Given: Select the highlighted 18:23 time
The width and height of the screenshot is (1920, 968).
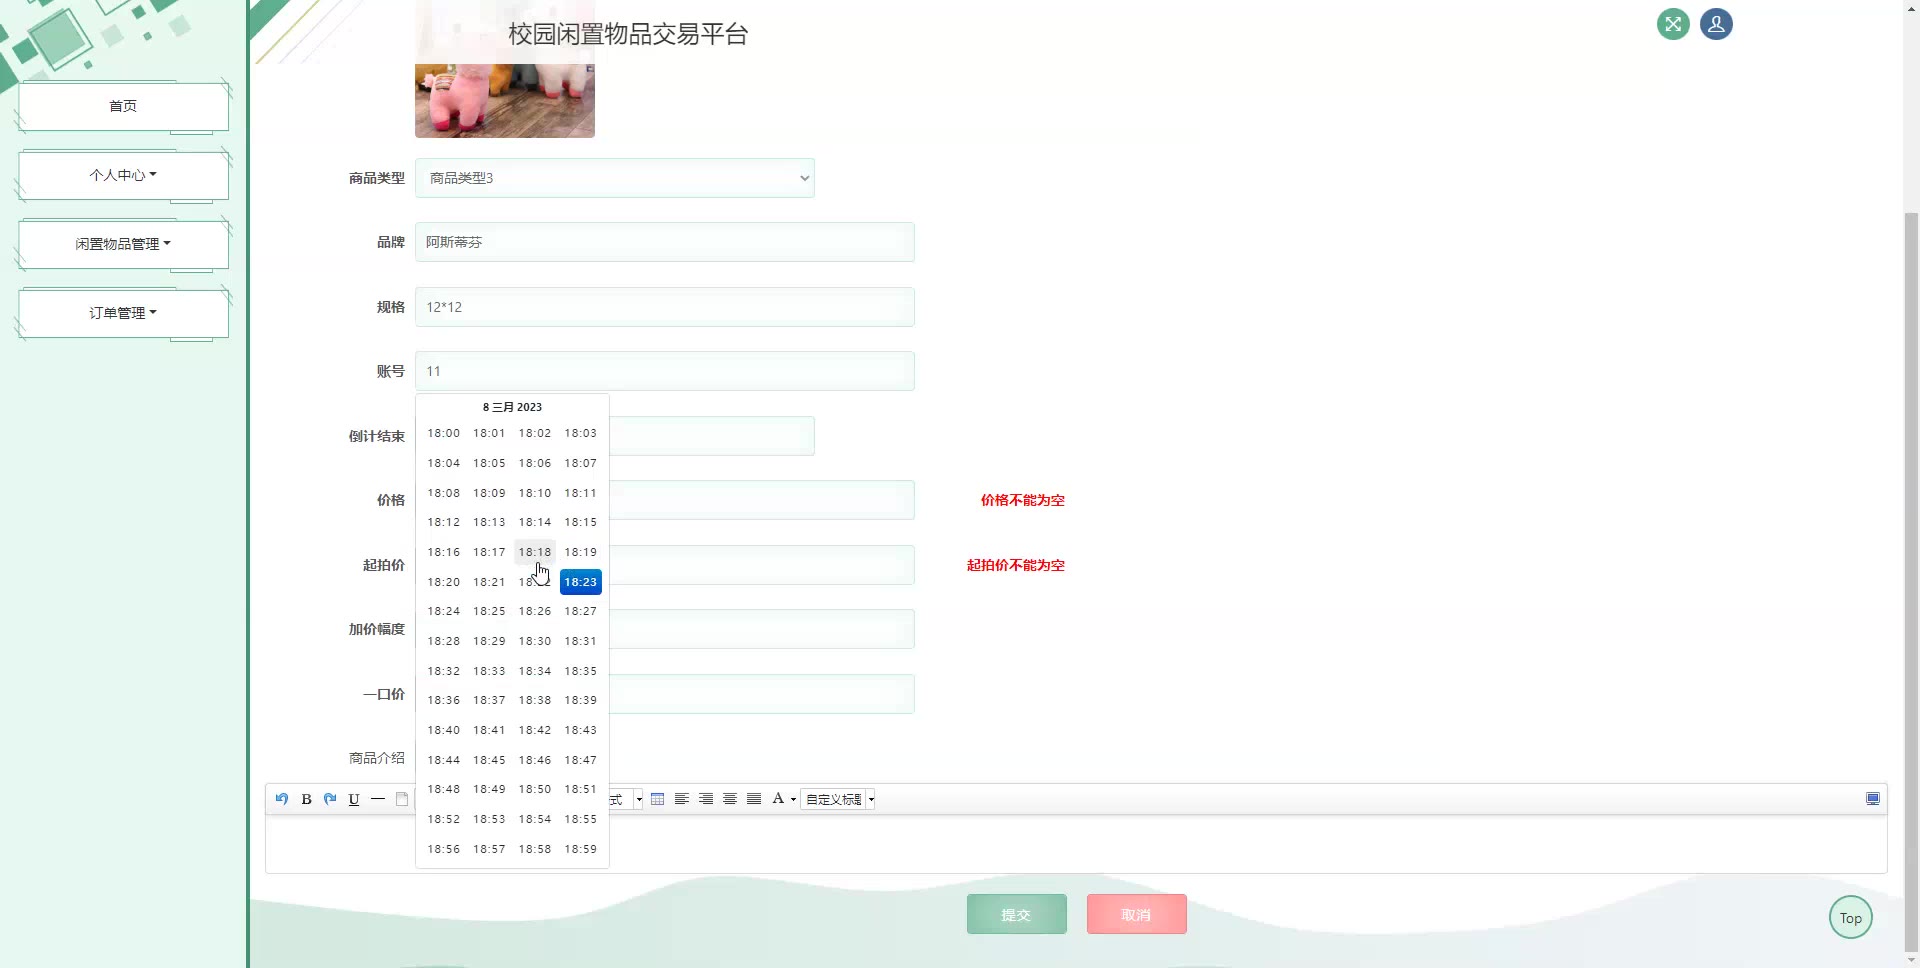Looking at the screenshot, I should [581, 582].
